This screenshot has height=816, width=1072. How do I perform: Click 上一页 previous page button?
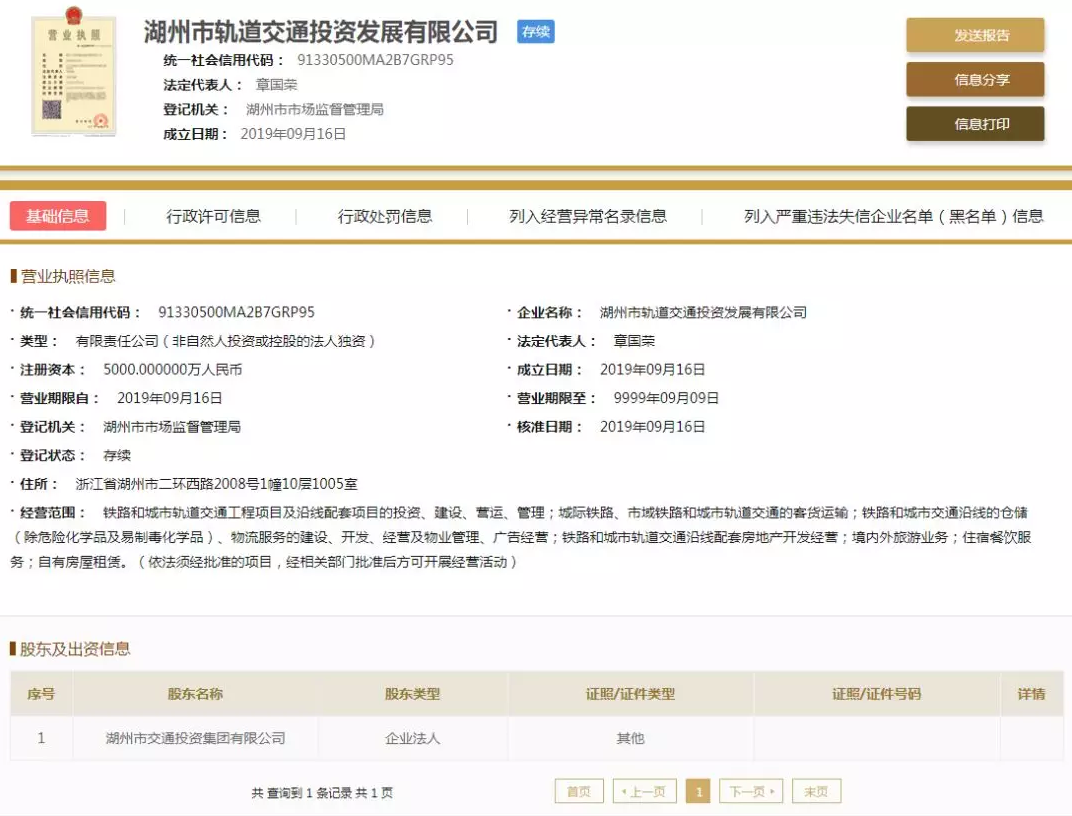(x=644, y=791)
